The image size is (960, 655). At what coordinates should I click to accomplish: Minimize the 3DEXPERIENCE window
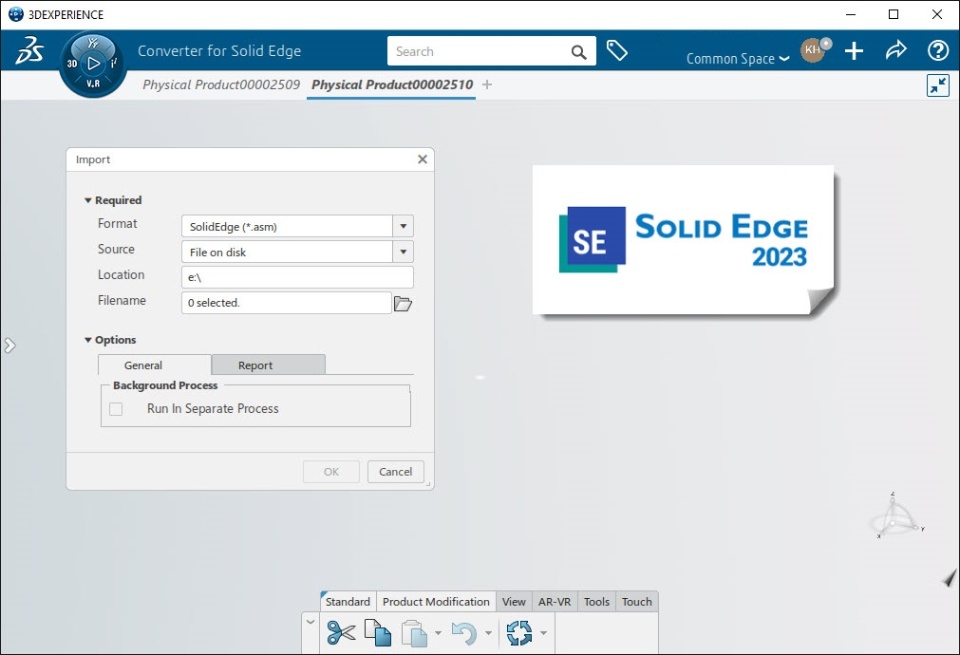pos(851,14)
